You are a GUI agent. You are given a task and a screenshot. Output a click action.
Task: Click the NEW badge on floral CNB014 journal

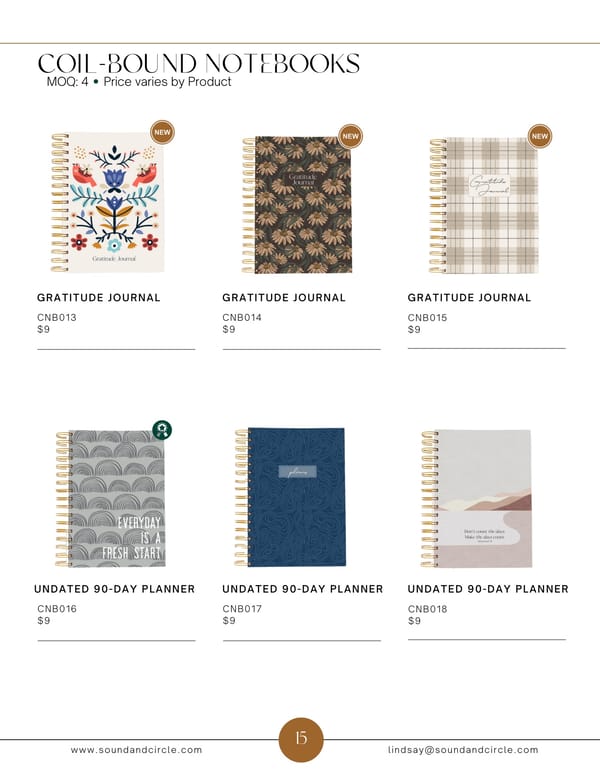click(x=350, y=136)
